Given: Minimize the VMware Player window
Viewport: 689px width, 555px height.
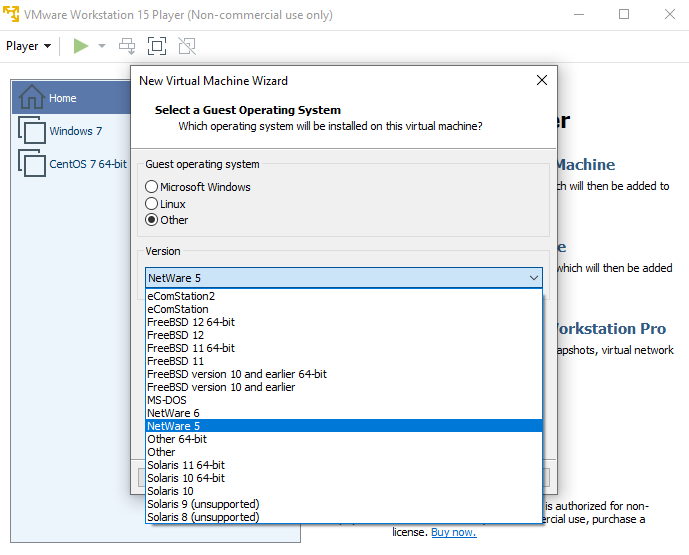Looking at the screenshot, I should 579,15.
